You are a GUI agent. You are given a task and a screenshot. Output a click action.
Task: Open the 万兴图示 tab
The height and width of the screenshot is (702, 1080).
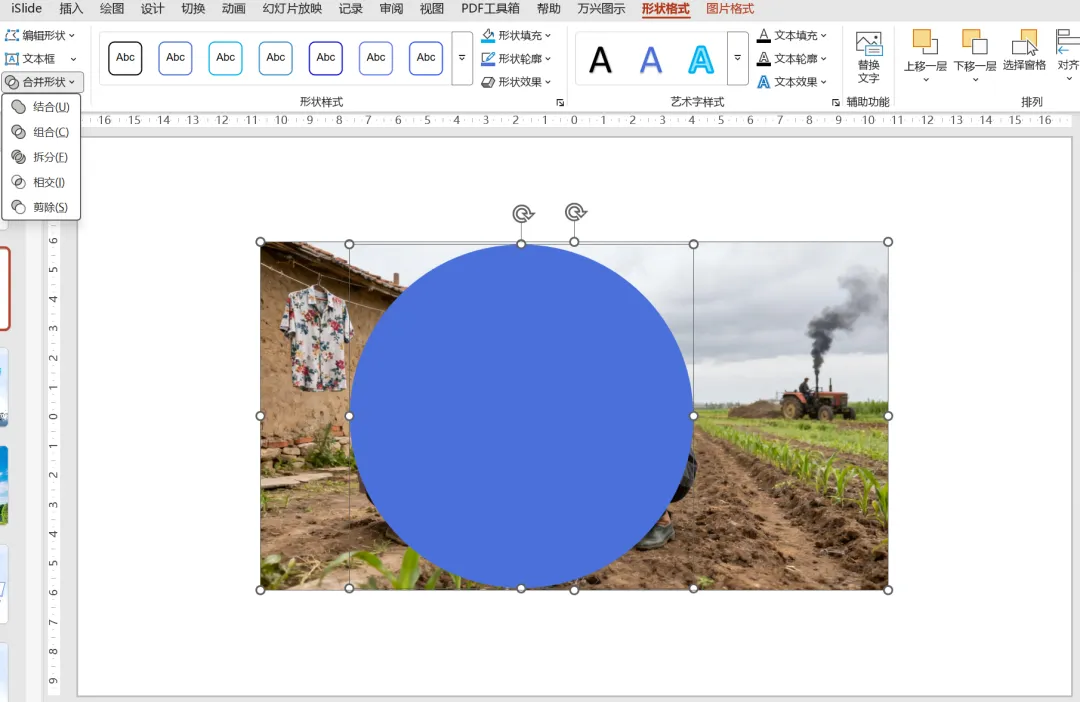(601, 9)
